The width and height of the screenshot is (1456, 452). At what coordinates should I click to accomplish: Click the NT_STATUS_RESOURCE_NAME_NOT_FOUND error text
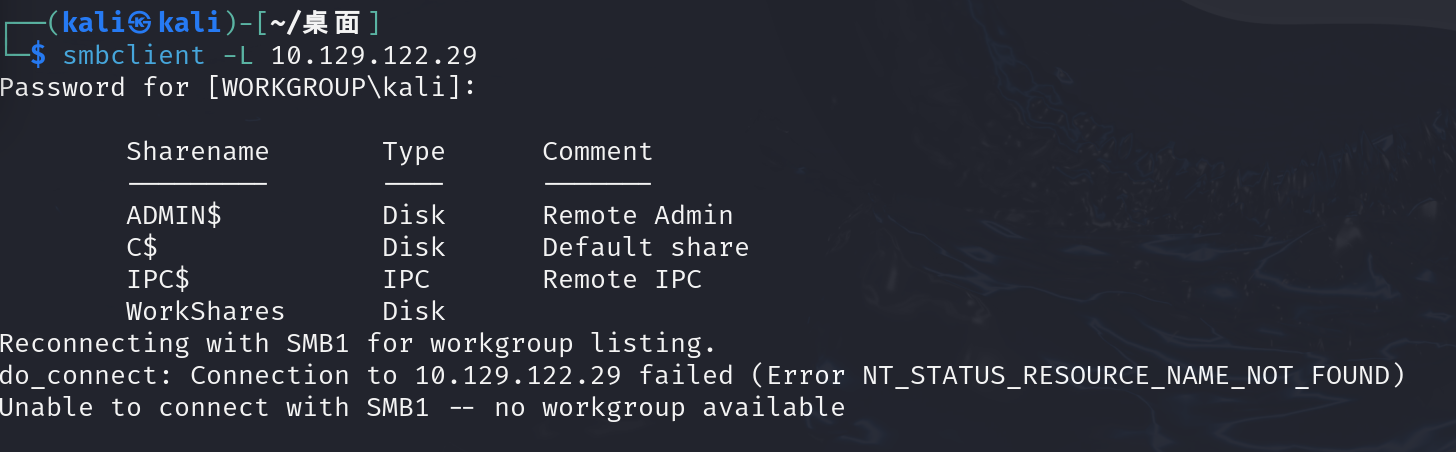click(1126, 375)
